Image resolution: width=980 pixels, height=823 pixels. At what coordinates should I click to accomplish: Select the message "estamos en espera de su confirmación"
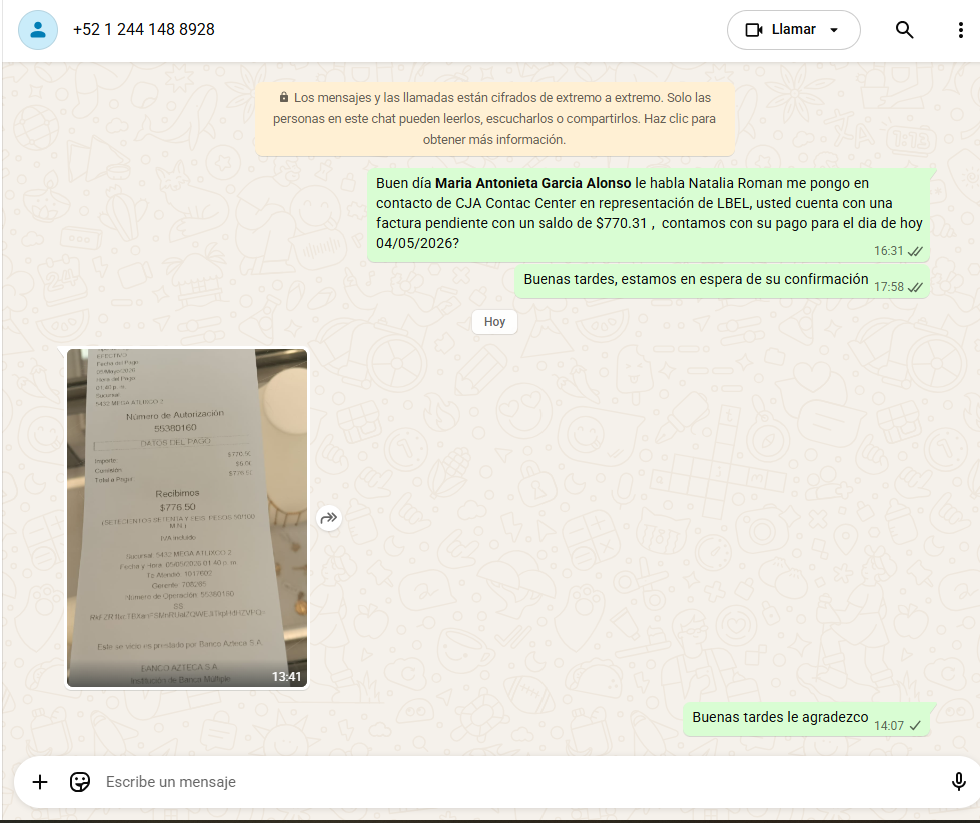tap(721, 281)
